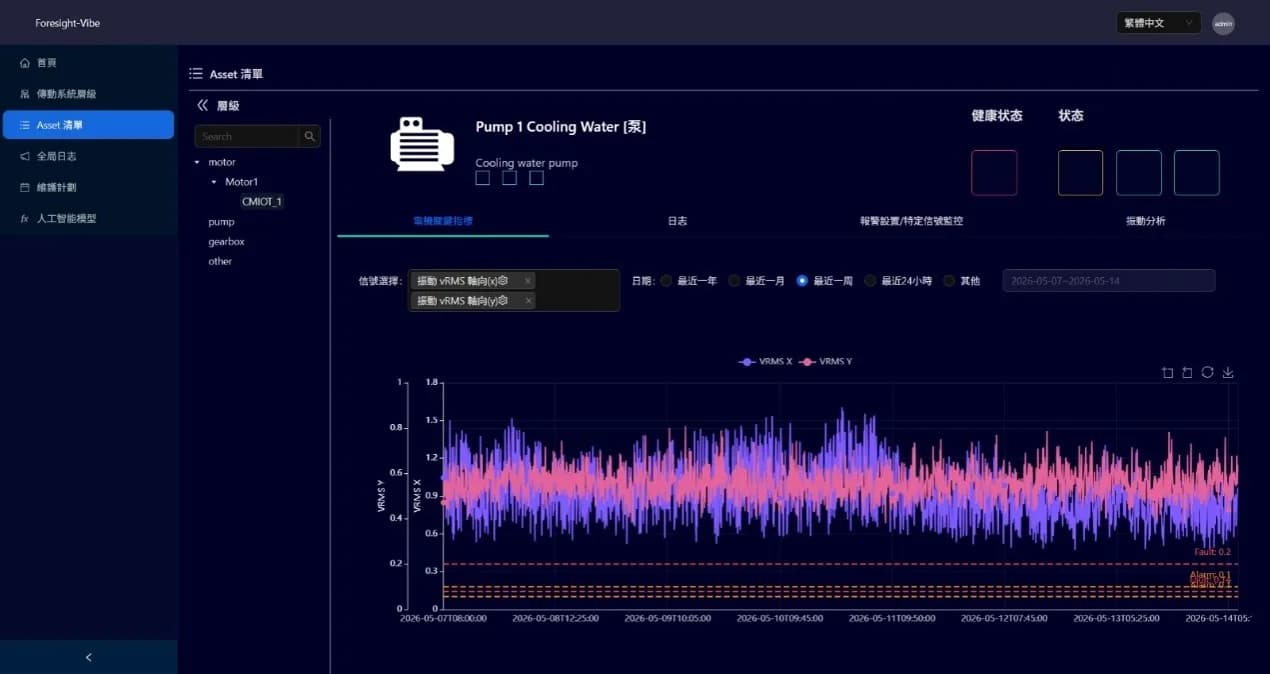The width and height of the screenshot is (1270, 674).
Task: Toggle the VRMS X series in legend
Action: [x=764, y=361]
